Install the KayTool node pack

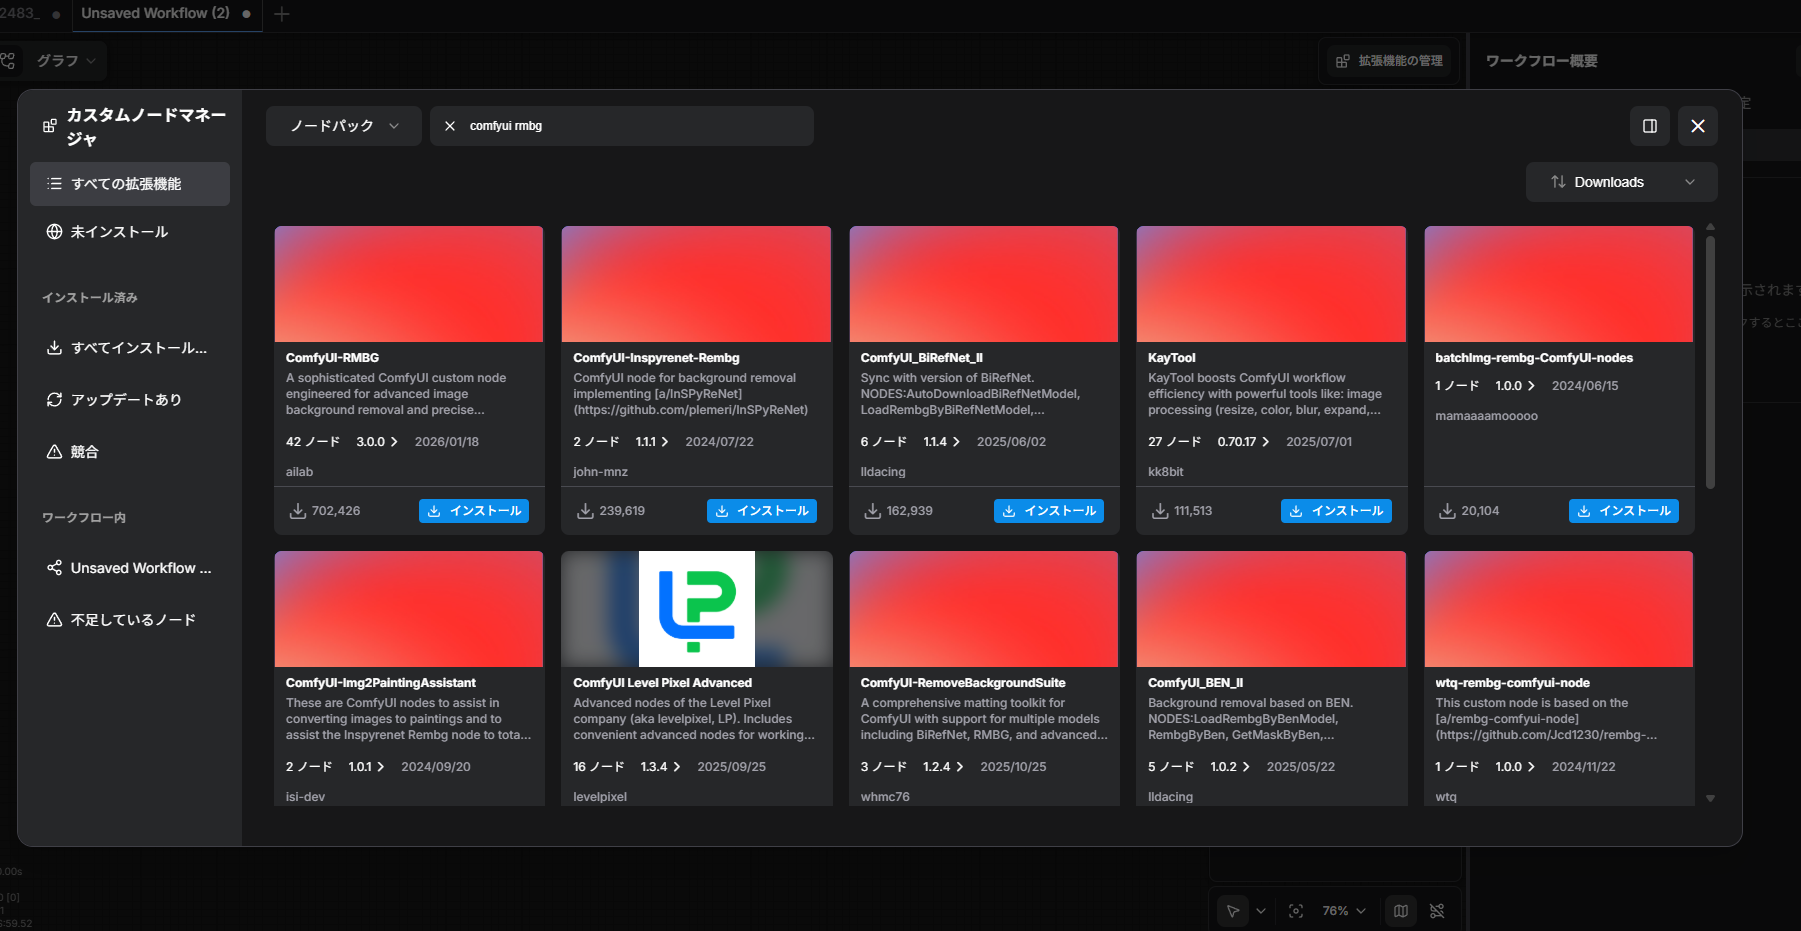click(x=1336, y=511)
